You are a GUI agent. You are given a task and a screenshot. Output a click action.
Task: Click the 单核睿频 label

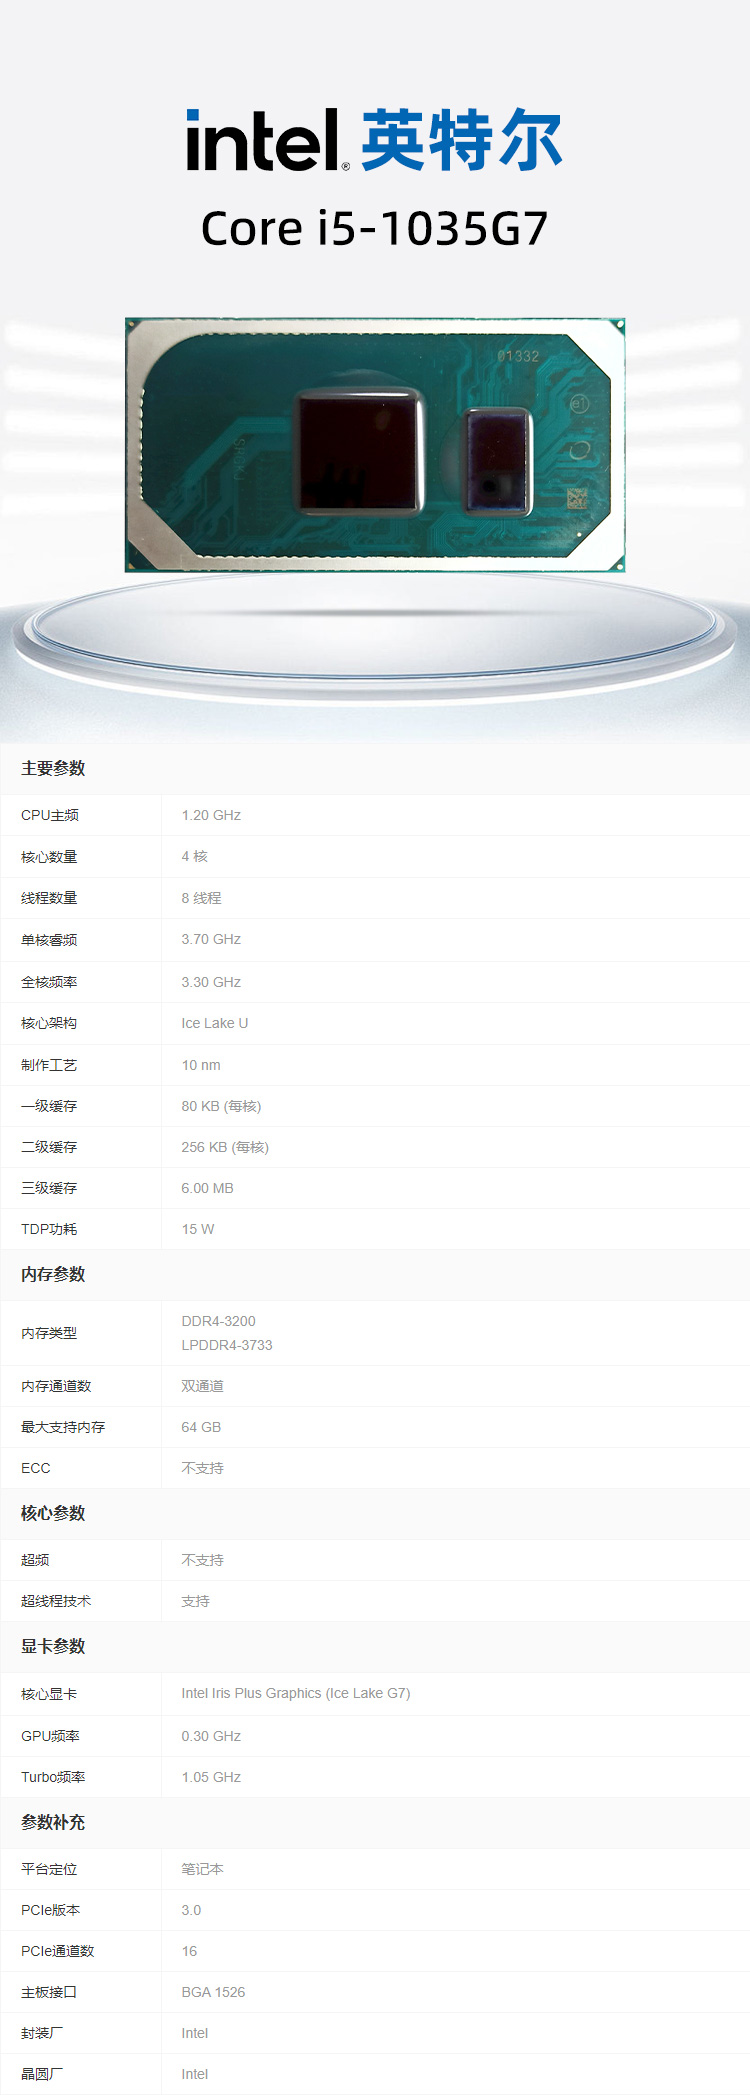click(x=49, y=940)
